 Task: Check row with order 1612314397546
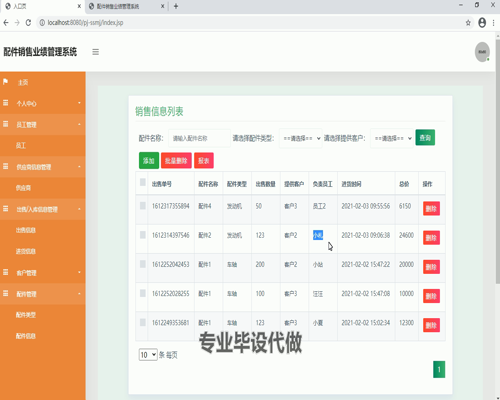[143, 235]
